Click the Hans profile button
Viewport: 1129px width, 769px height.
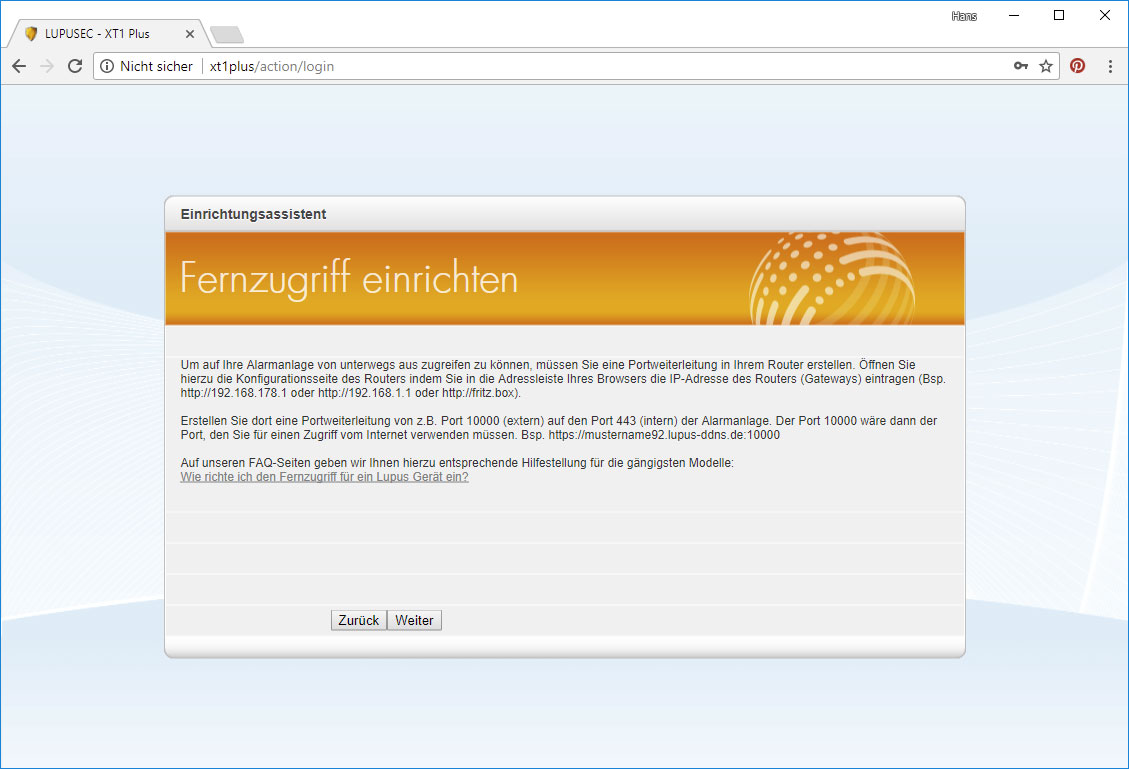(964, 16)
